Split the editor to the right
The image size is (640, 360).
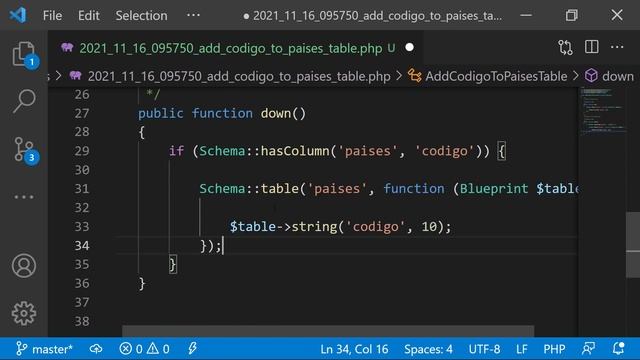(591, 47)
